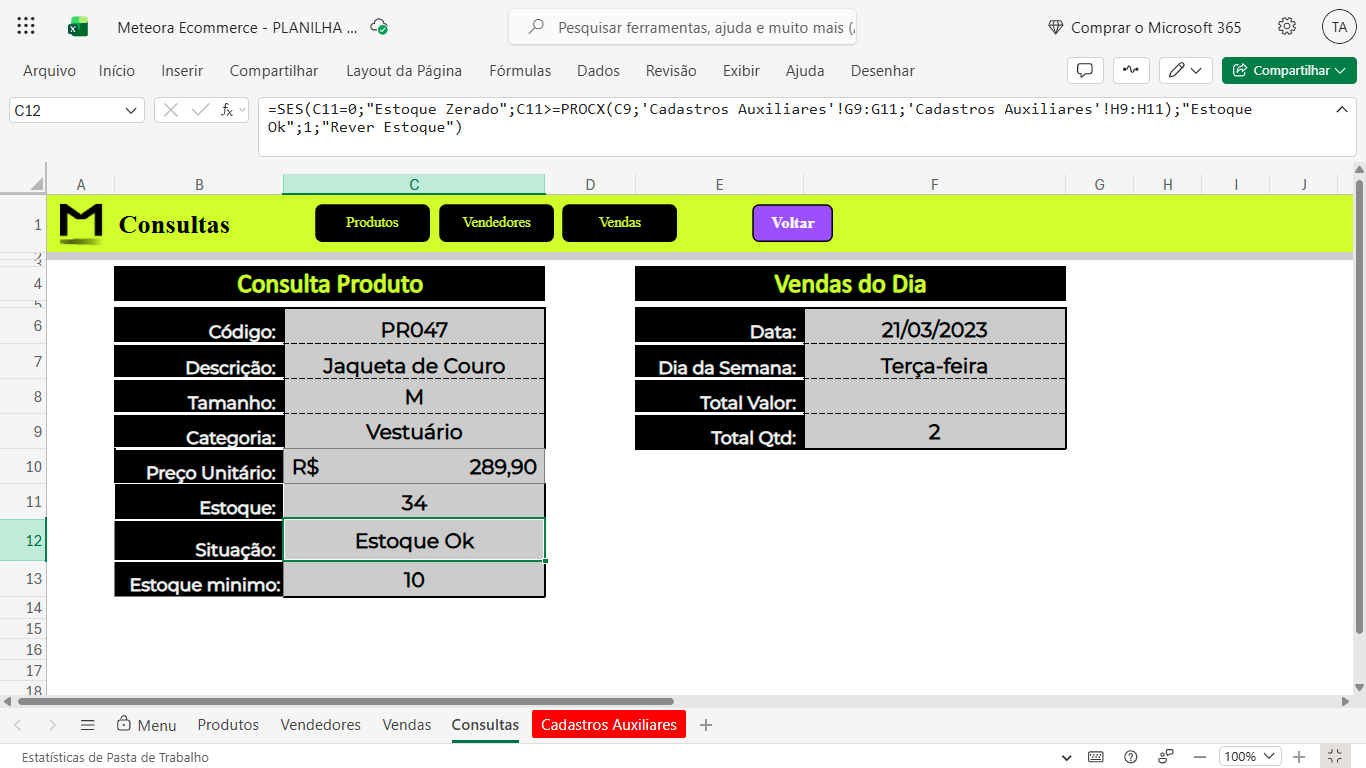1366x768 pixels.
Task: Click the cloud saved status icon
Action: 379,27
